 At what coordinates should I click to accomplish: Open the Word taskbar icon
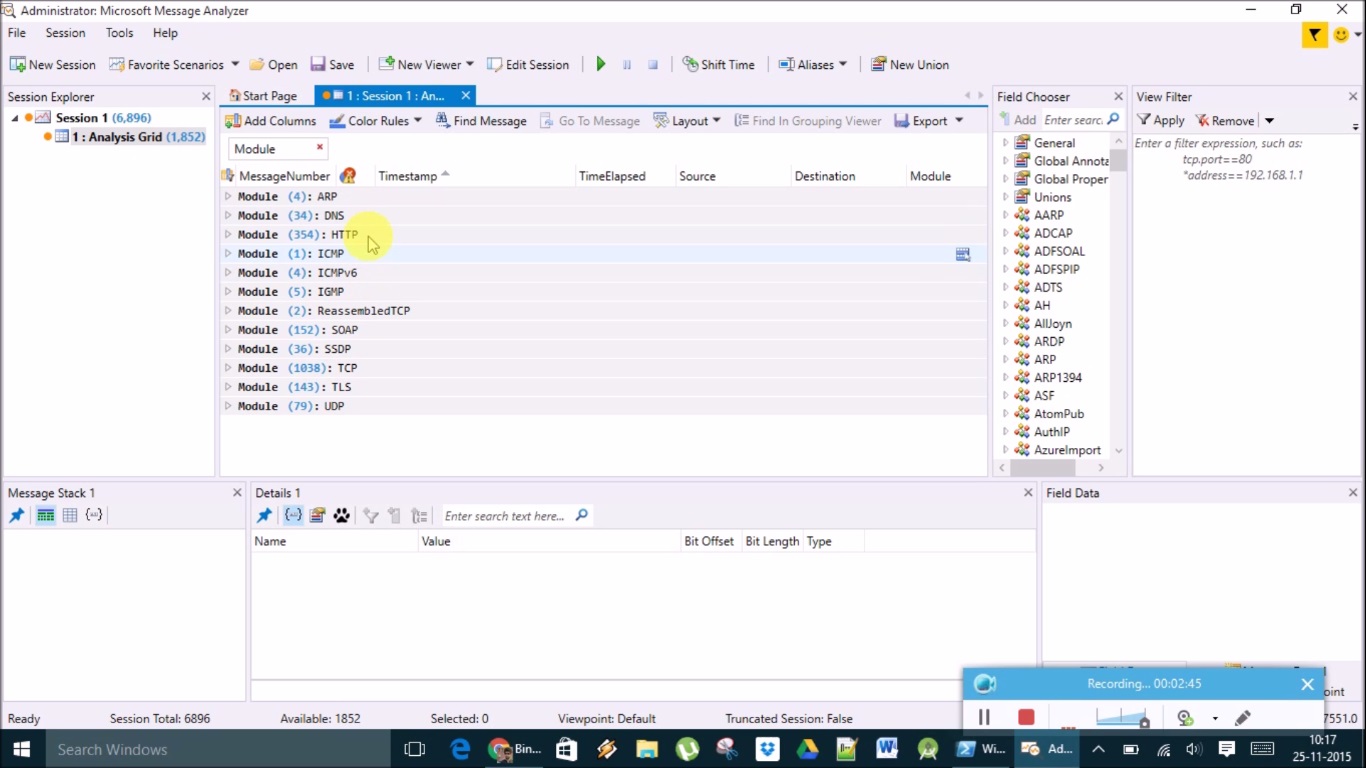pos(887,749)
